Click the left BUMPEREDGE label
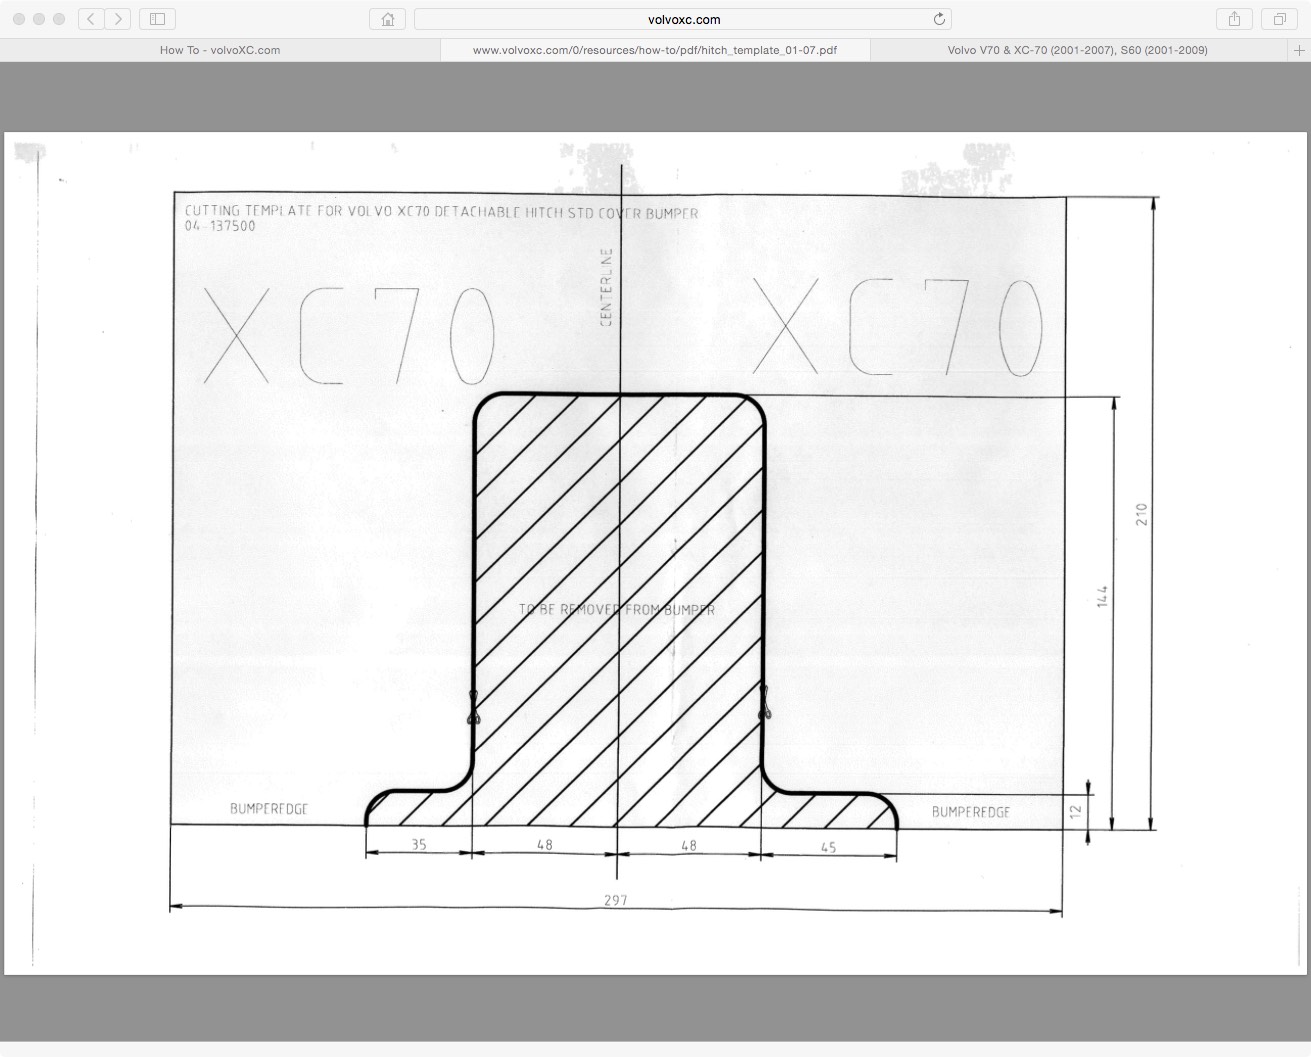Screen dimensions: 1311x1057 tap(268, 807)
